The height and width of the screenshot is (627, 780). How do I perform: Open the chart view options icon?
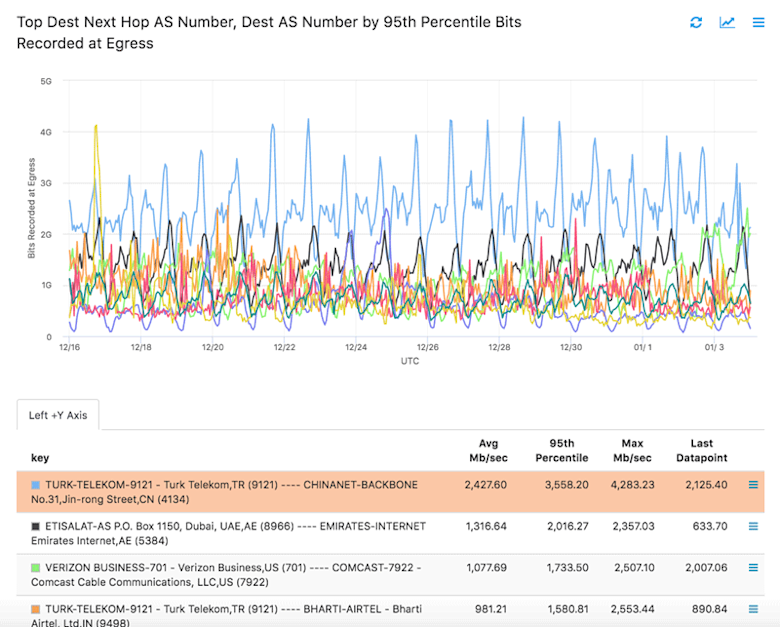point(727,22)
